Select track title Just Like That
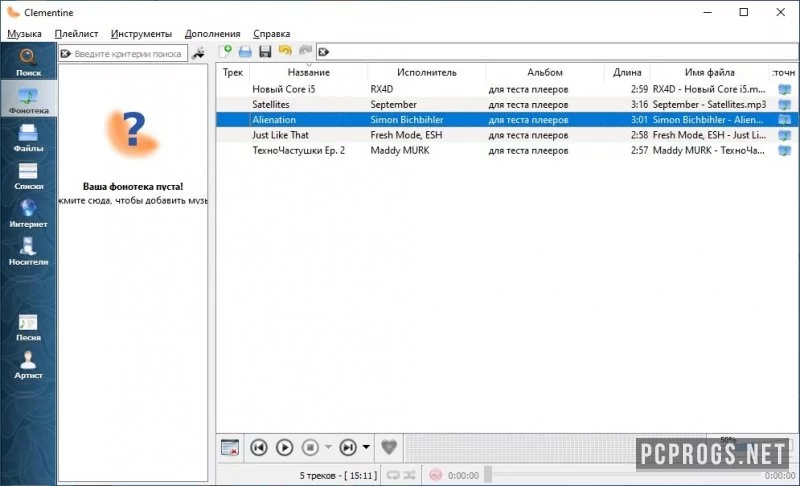 (280, 135)
